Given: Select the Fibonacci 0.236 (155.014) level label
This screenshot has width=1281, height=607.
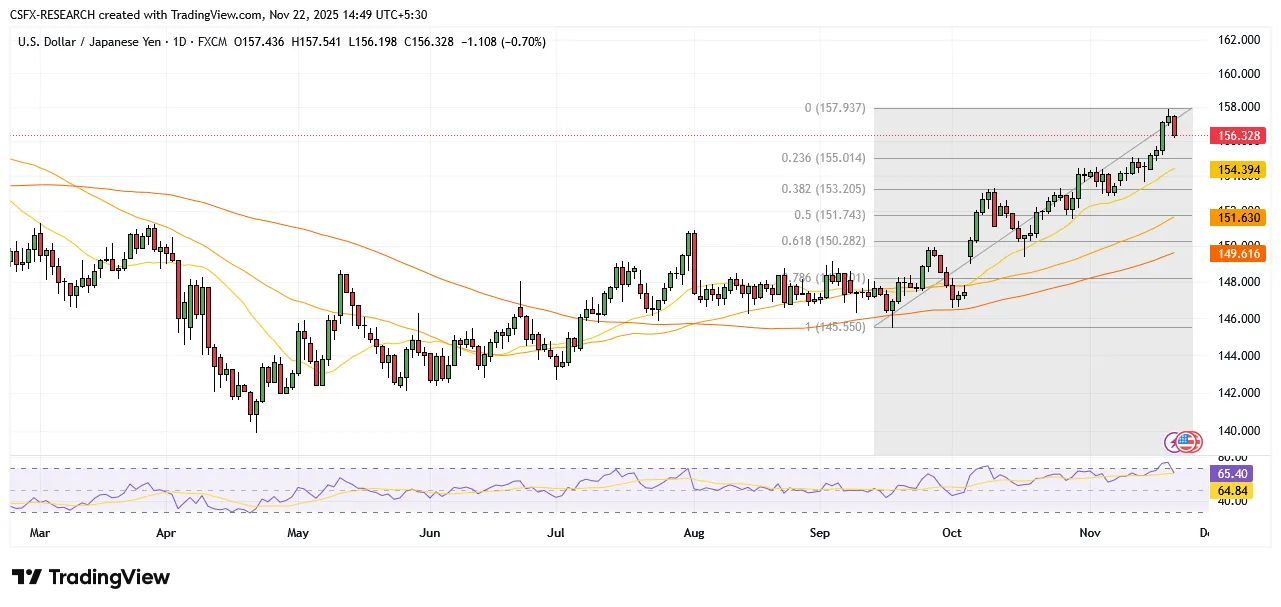Looking at the screenshot, I should [x=823, y=158].
